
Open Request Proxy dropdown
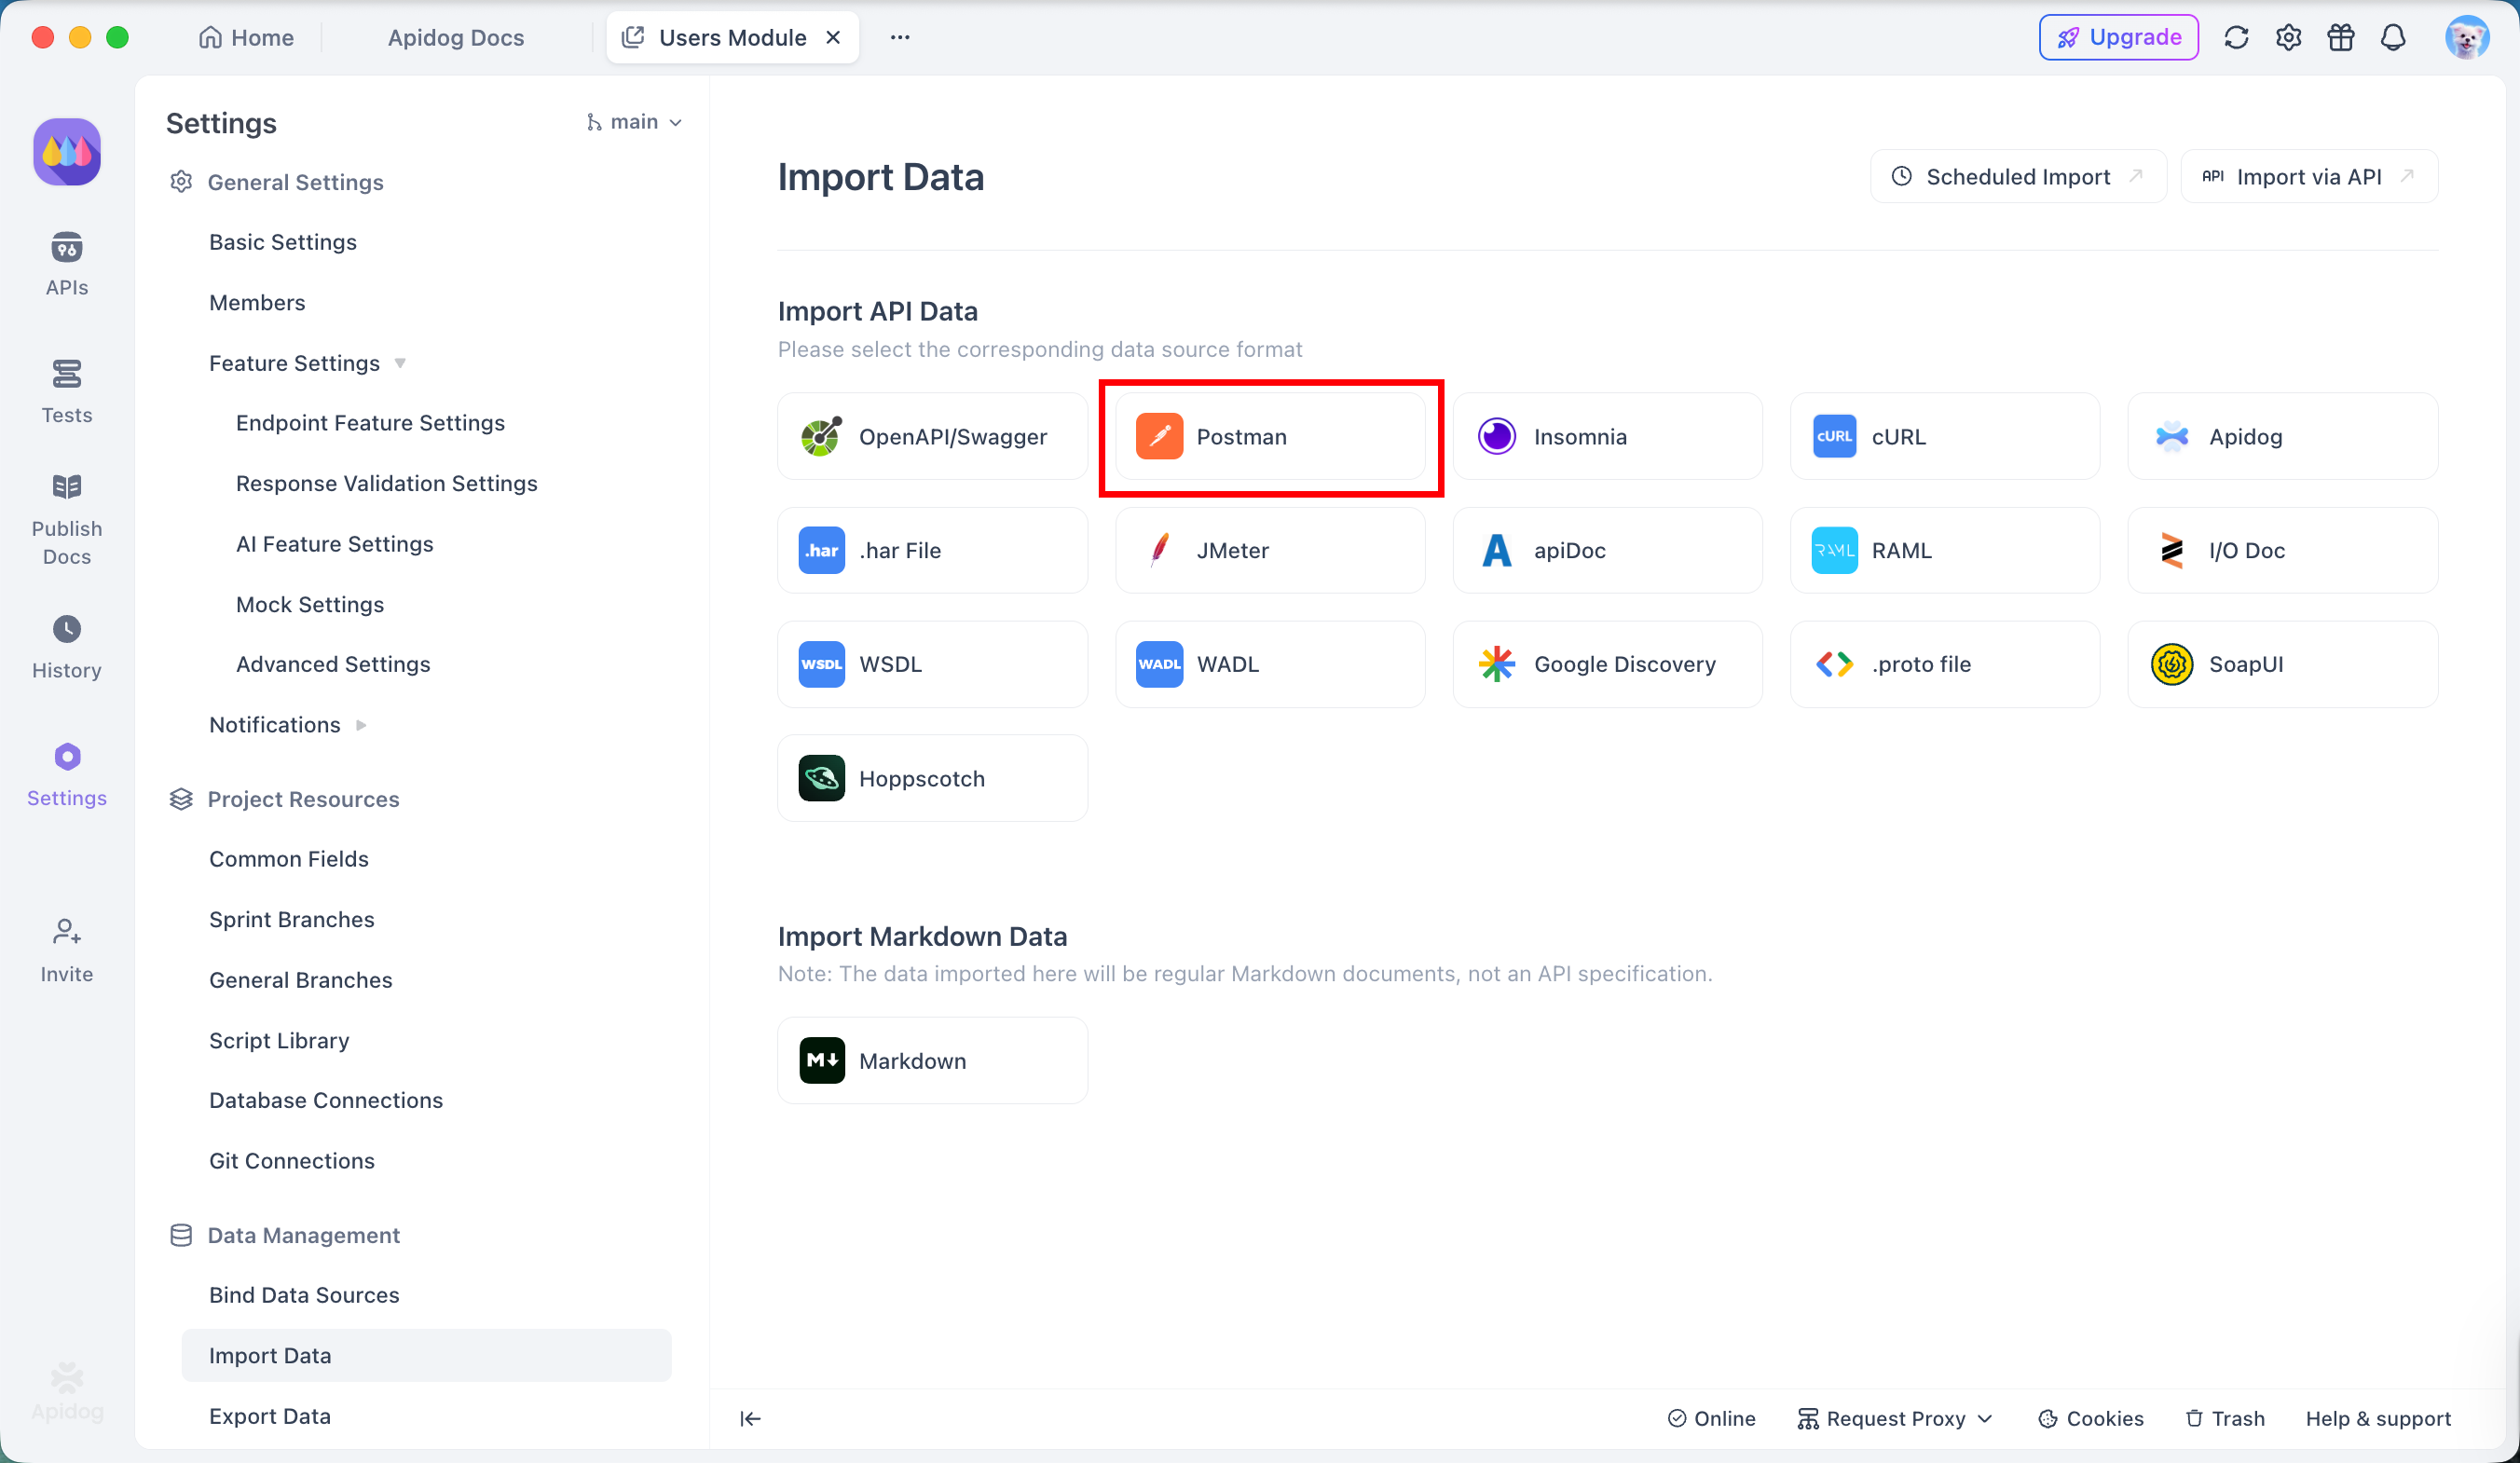pyautogui.click(x=1895, y=1418)
